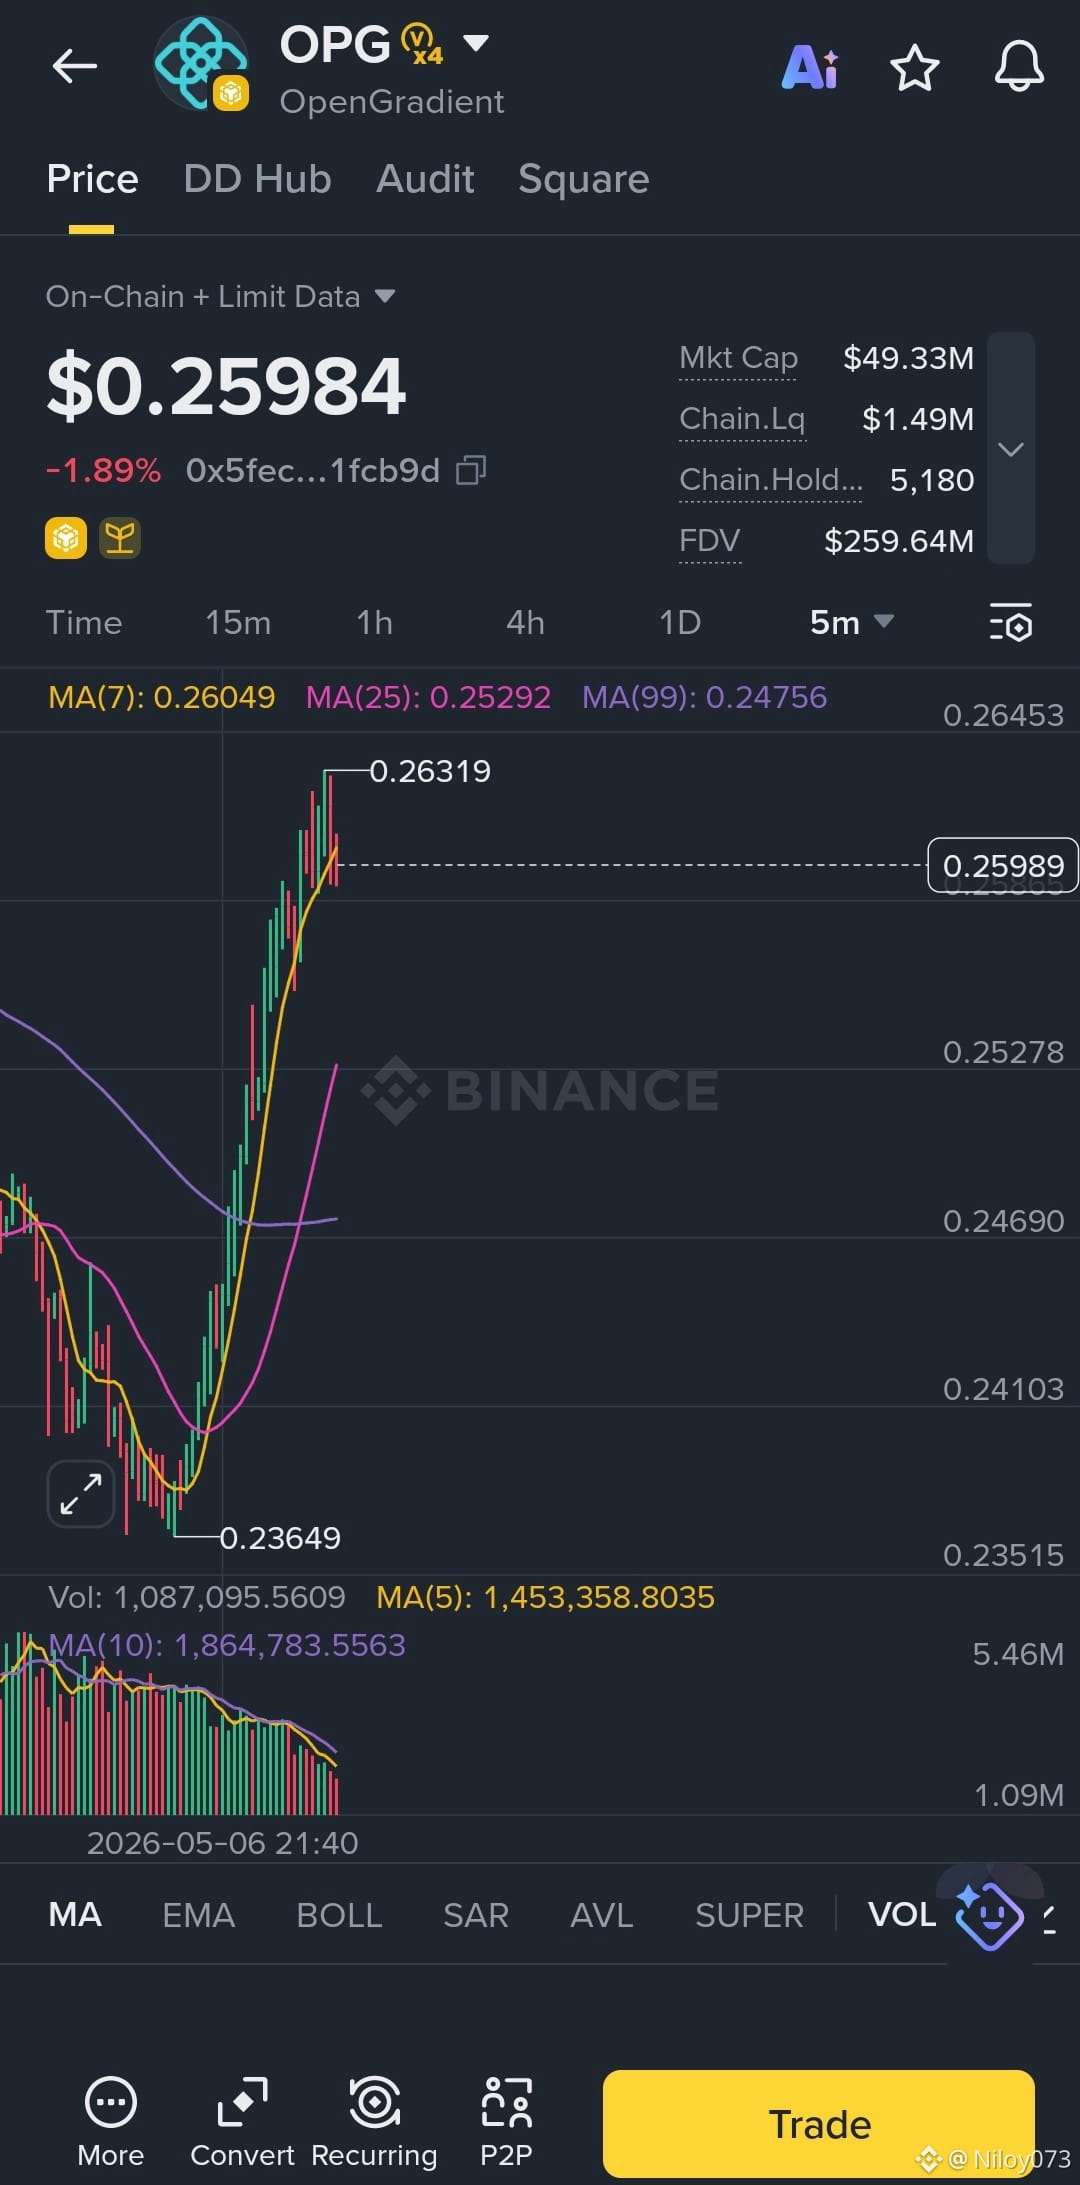1080x2185 pixels.
Task: Open Recurring buy
Action: pos(374,2122)
